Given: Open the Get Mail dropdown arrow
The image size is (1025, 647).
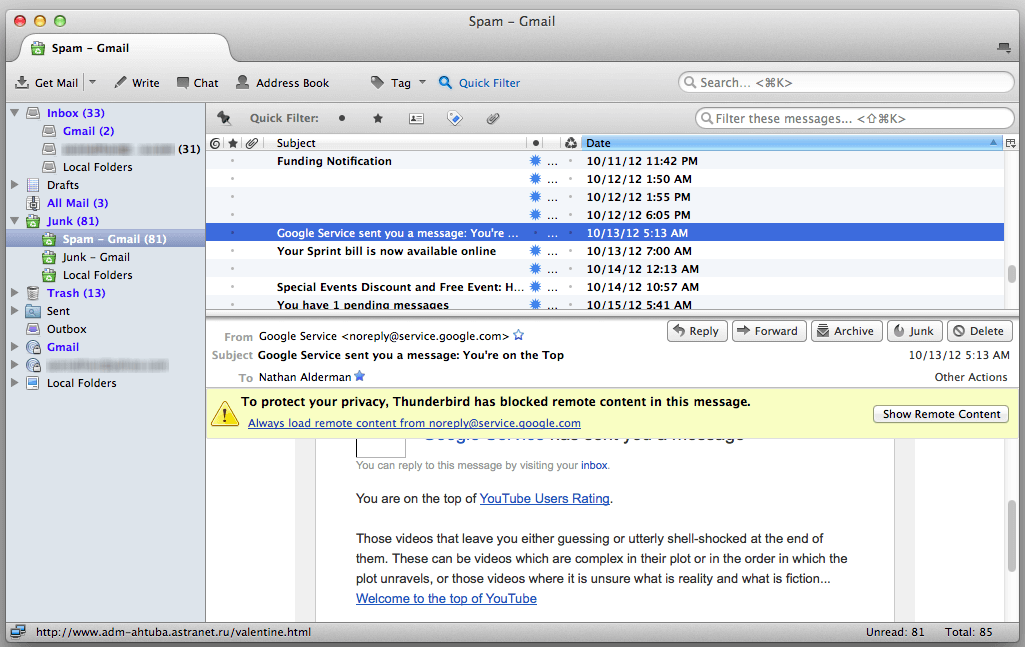Looking at the screenshot, I should point(92,83).
